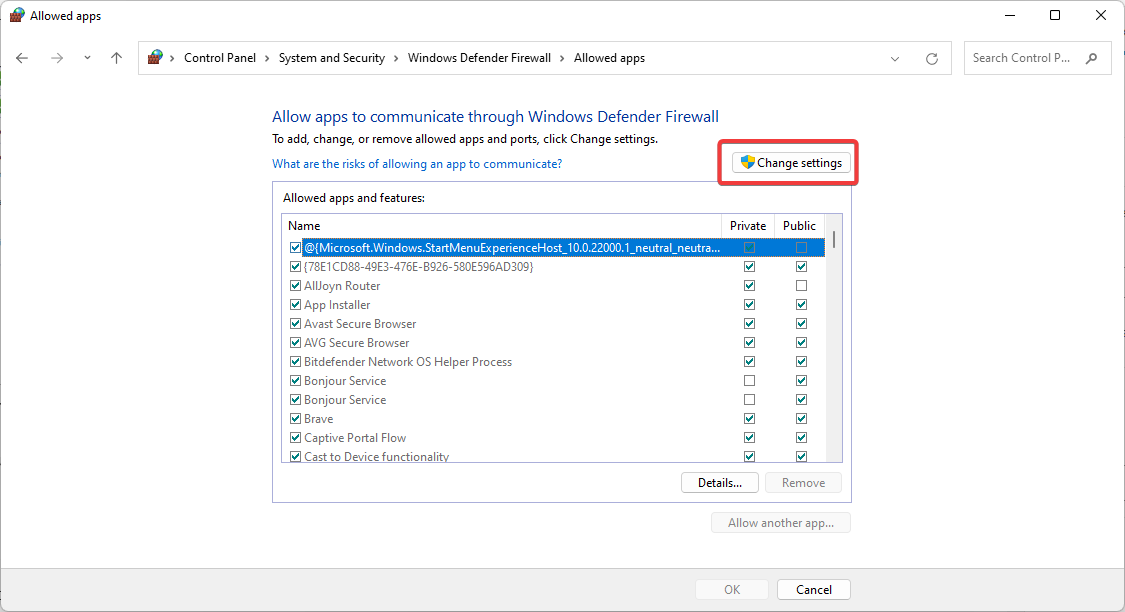Select Cast to Device functionality row text
The image size is (1125, 612).
tap(376, 456)
